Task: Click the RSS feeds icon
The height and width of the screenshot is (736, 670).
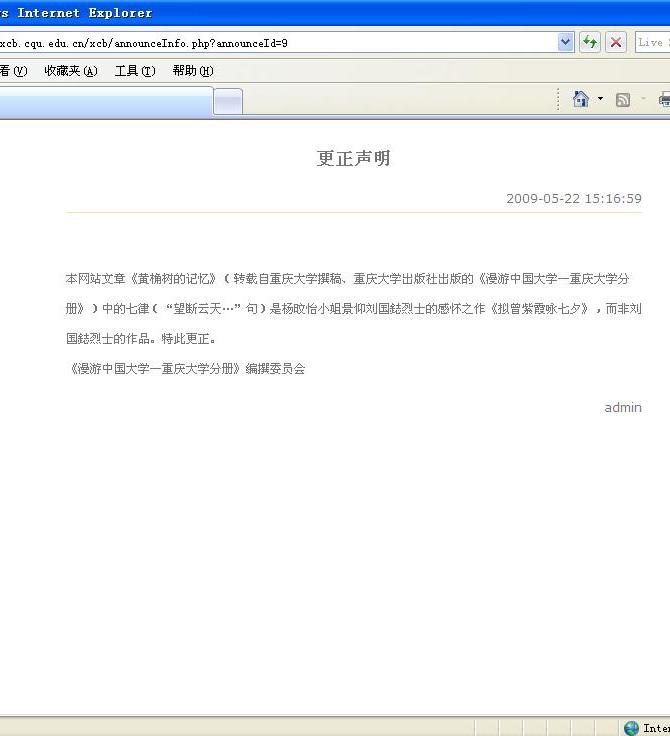Action: [623, 99]
